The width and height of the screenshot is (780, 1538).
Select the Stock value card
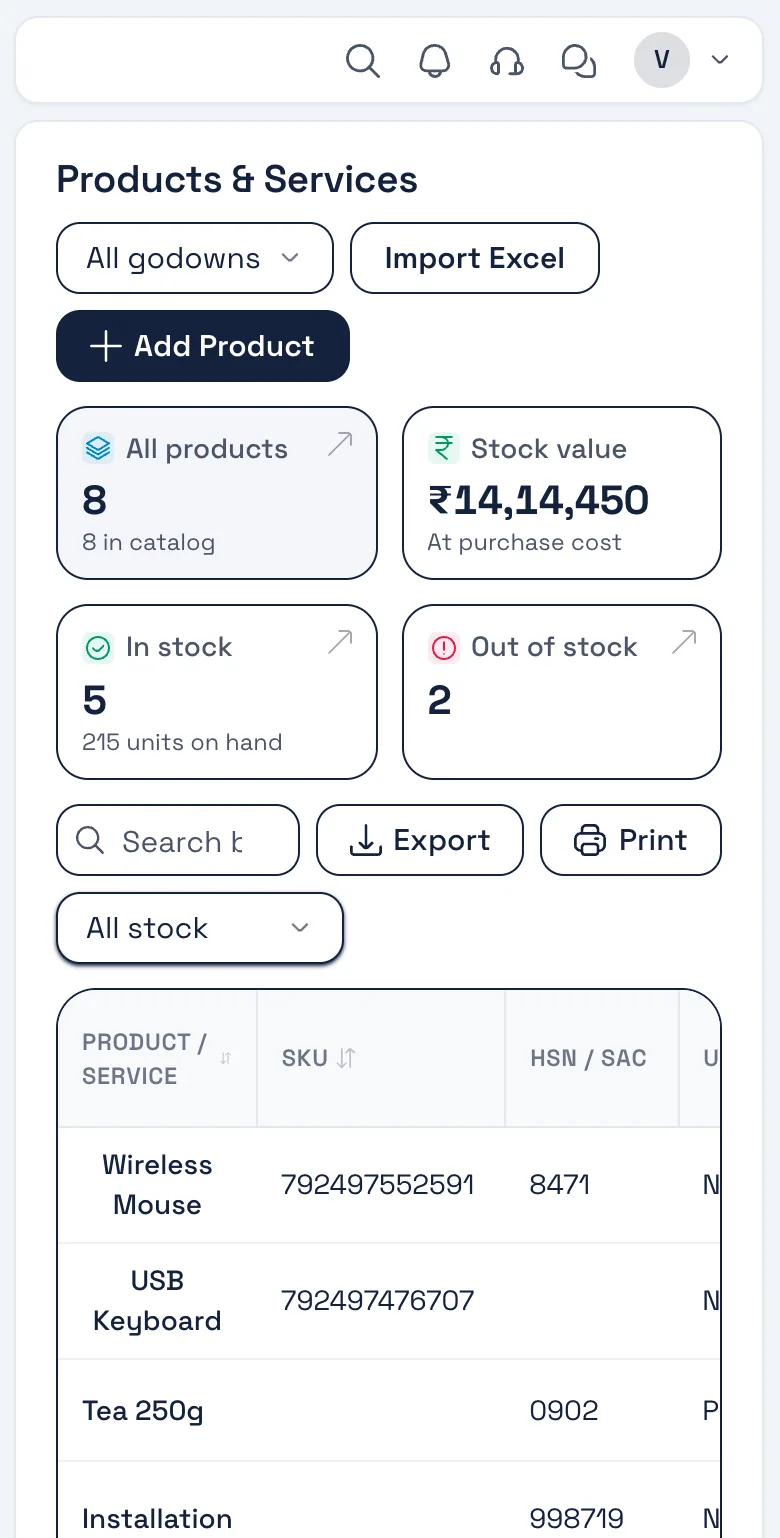562,493
